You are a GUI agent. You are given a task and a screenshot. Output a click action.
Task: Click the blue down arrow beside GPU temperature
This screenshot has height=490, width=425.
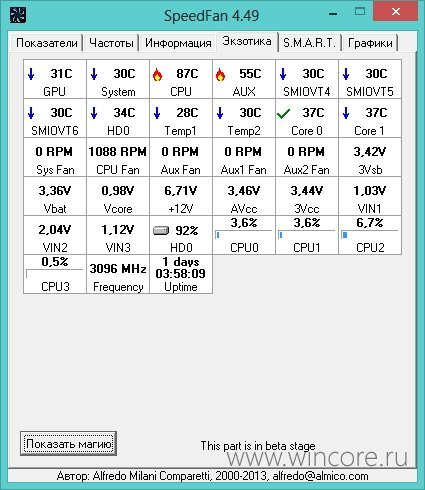[x=31, y=74]
